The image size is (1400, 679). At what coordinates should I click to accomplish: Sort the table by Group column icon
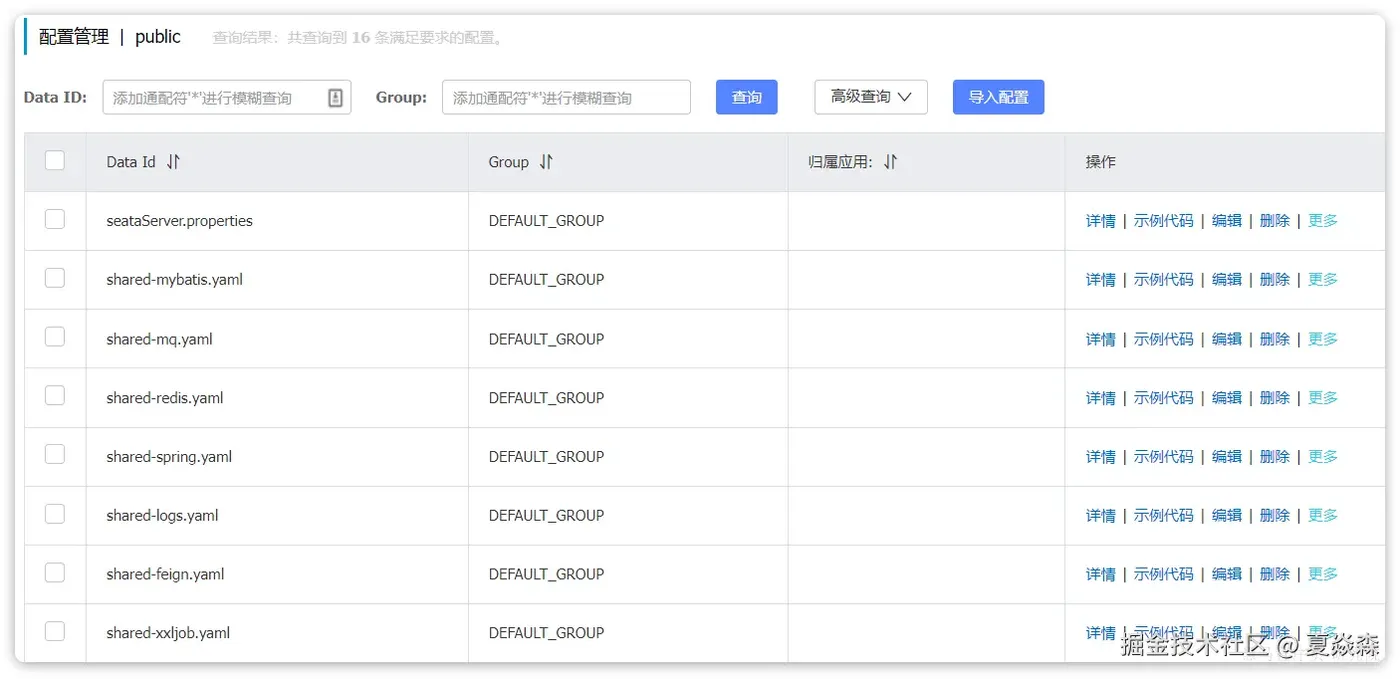[x=546, y=162]
